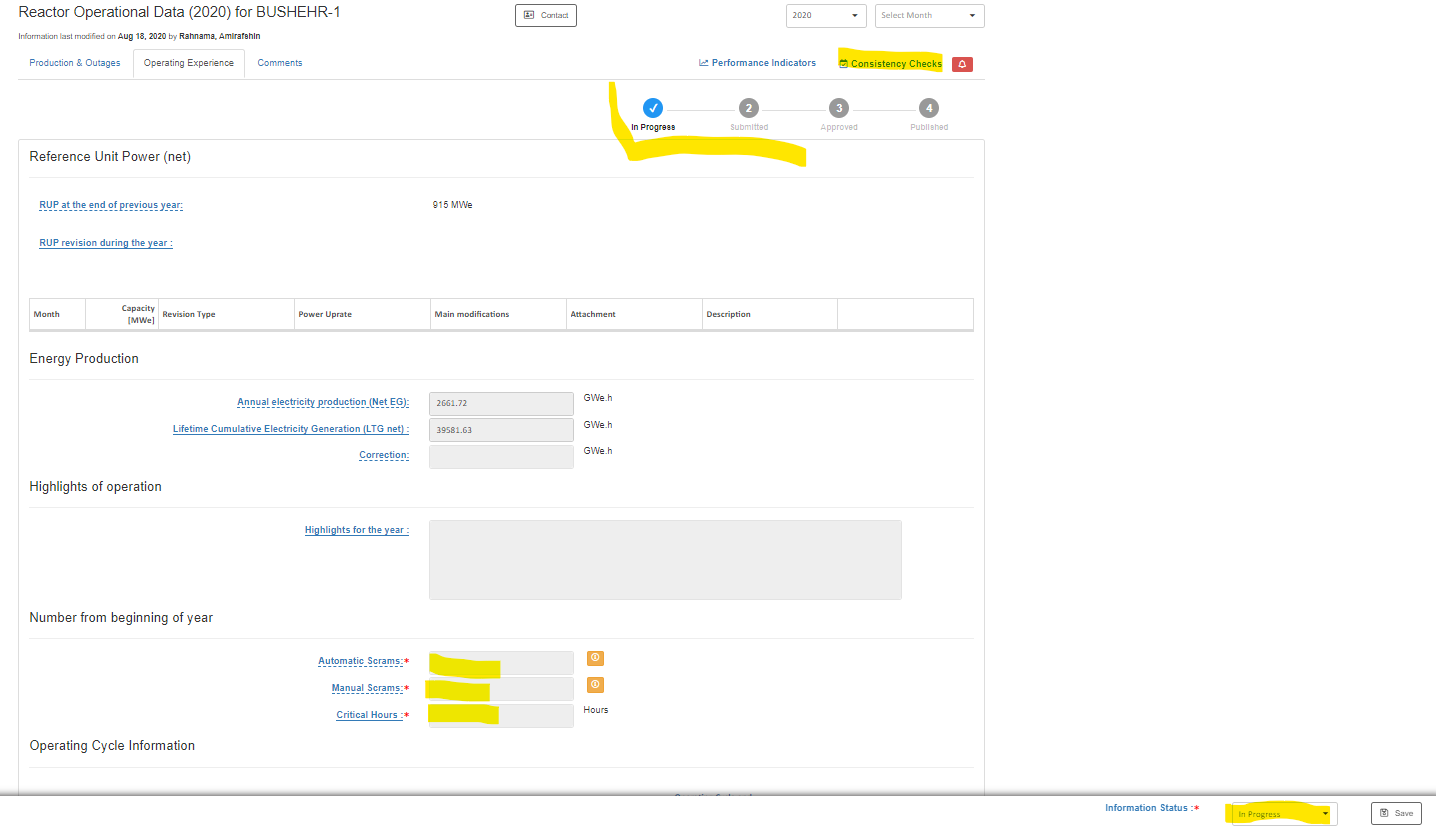Viewport: 1436px width, 830px height.
Task: Click the Attachment column header
Action: tap(634, 314)
